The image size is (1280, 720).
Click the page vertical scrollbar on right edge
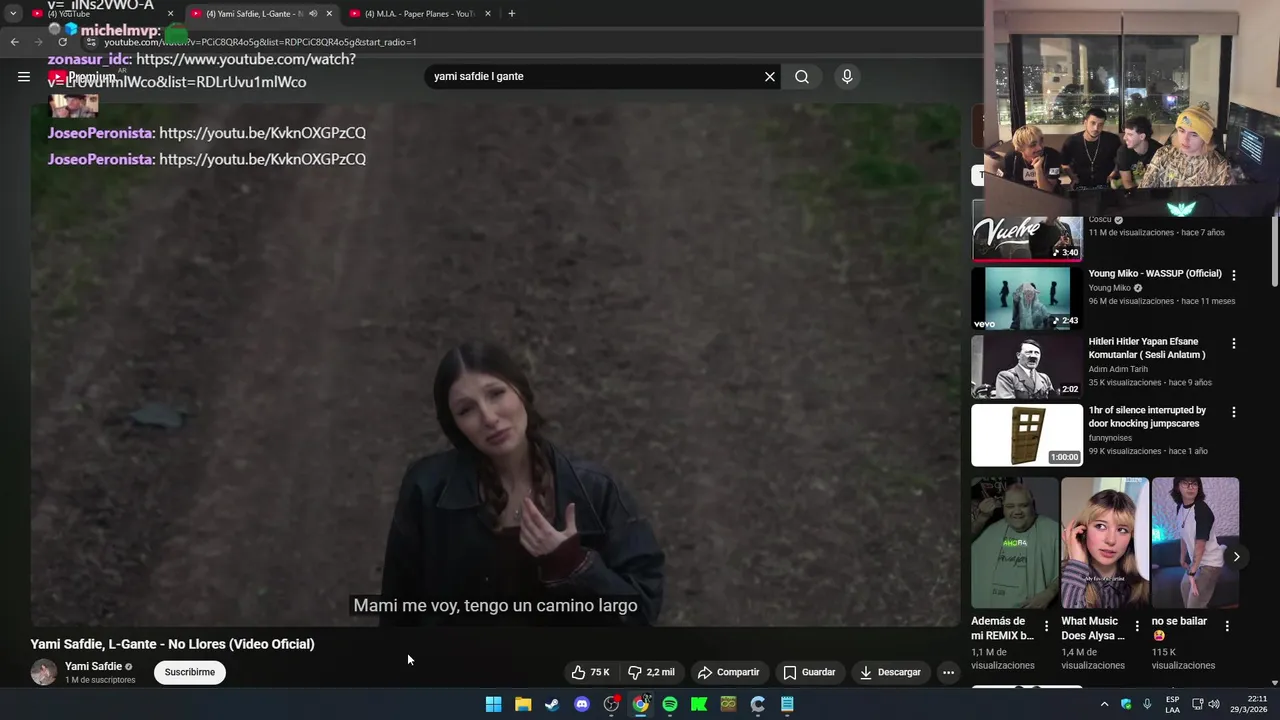(x=1274, y=250)
